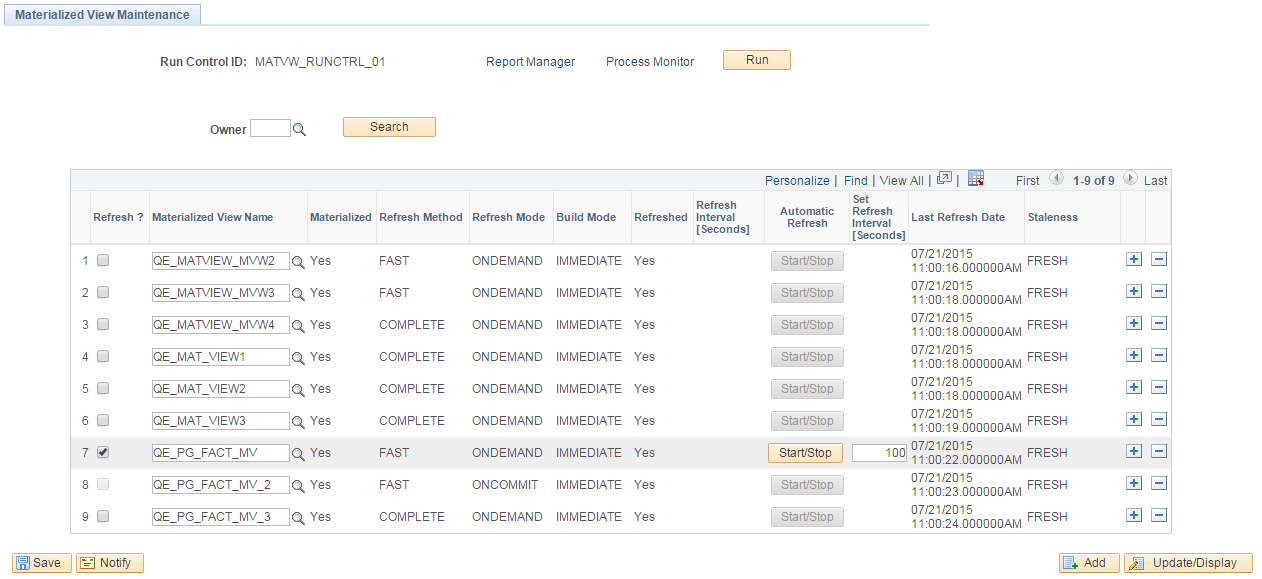Open the Personalize grid settings
Image resolution: width=1262 pixels, height=579 pixels.
click(x=797, y=180)
